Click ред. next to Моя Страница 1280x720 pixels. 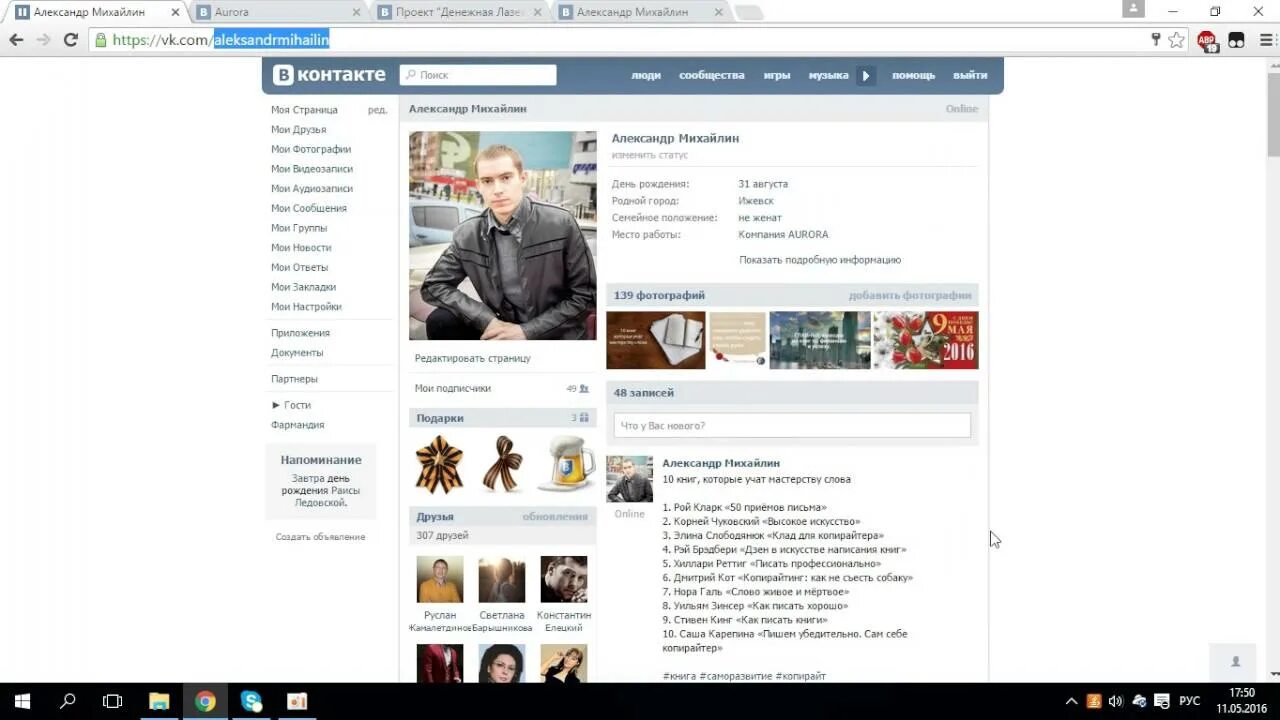tap(377, 110)
